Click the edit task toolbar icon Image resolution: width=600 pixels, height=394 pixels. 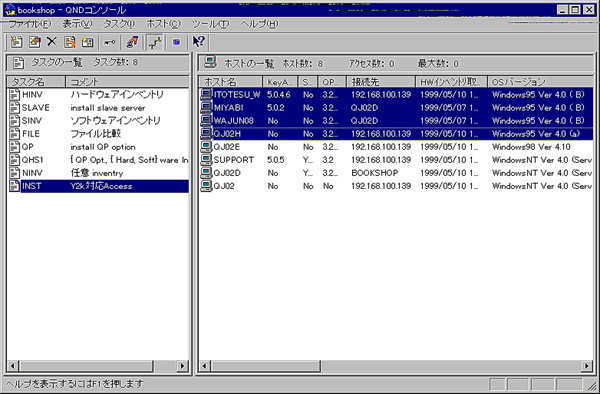point(34,42)
